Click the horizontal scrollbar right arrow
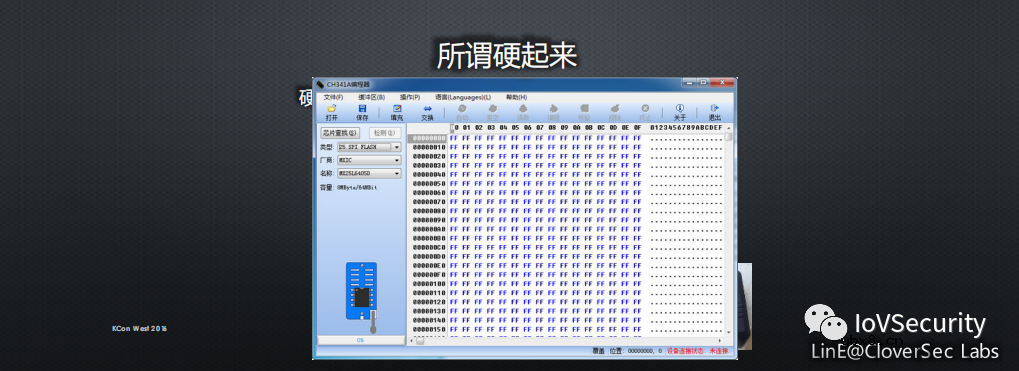1019x371 pixels. click(x=720, y=340)
